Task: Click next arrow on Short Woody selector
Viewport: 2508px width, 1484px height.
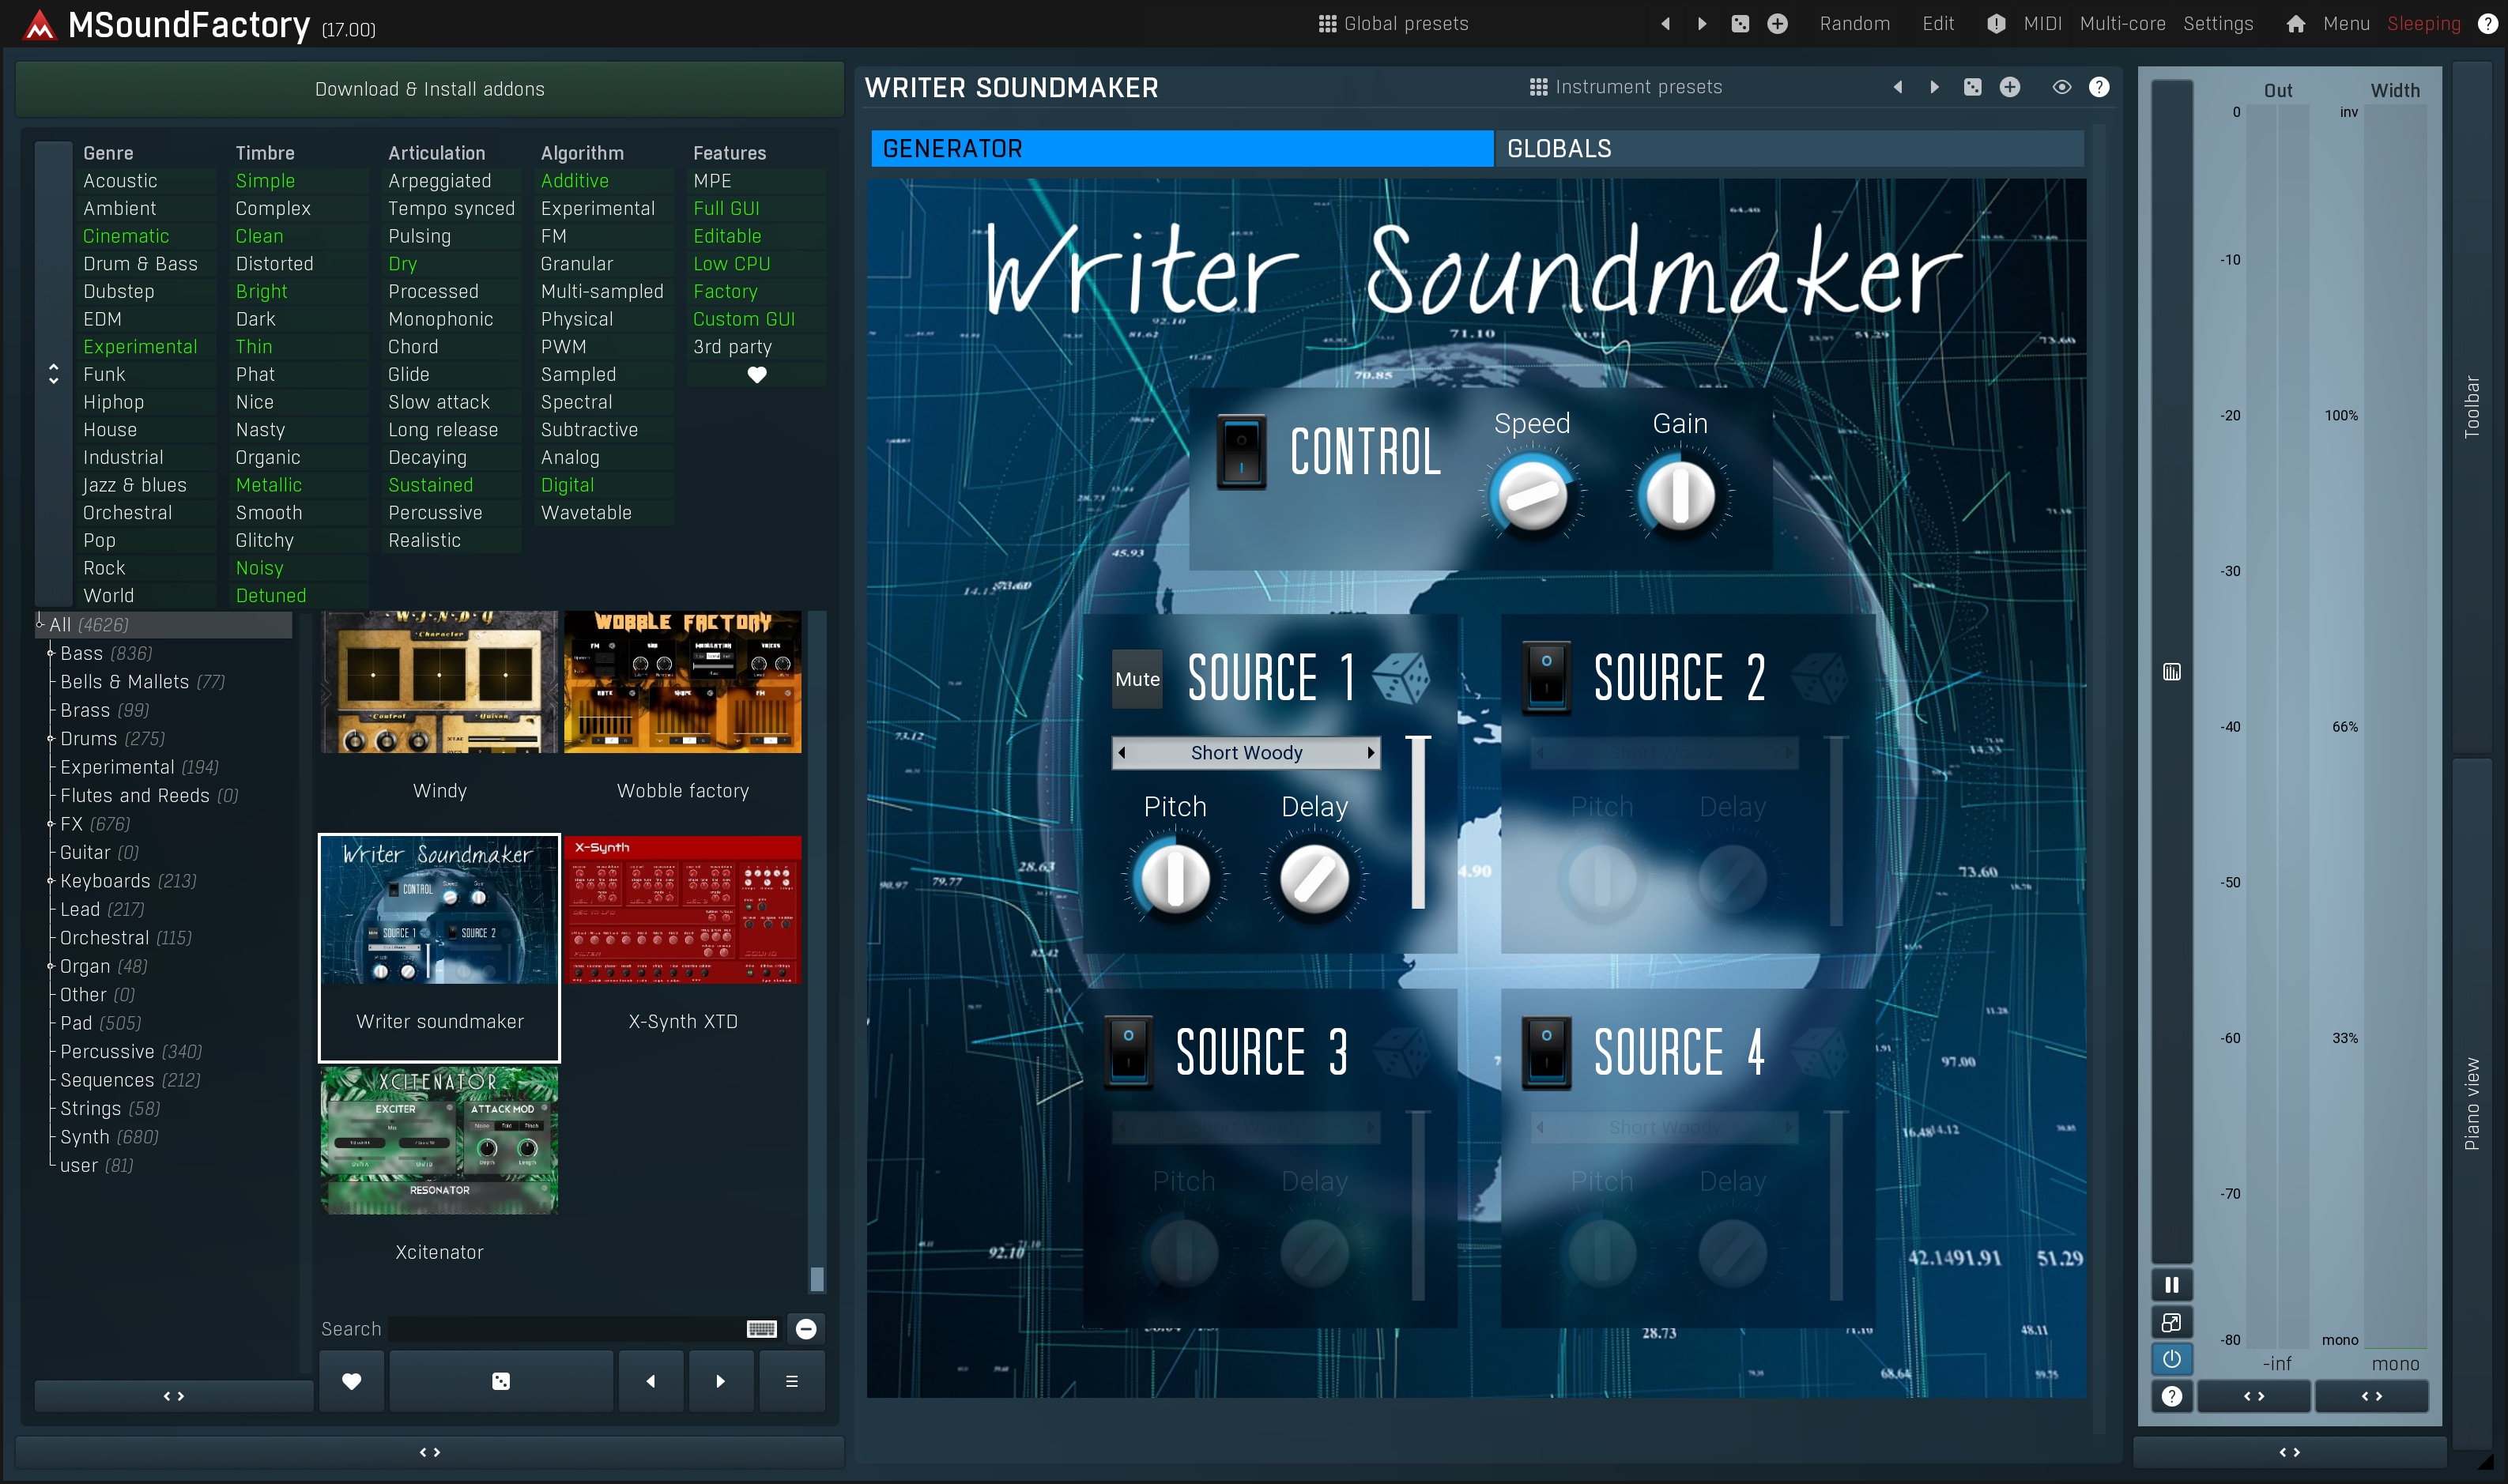Action: (x=1371, y=752)
